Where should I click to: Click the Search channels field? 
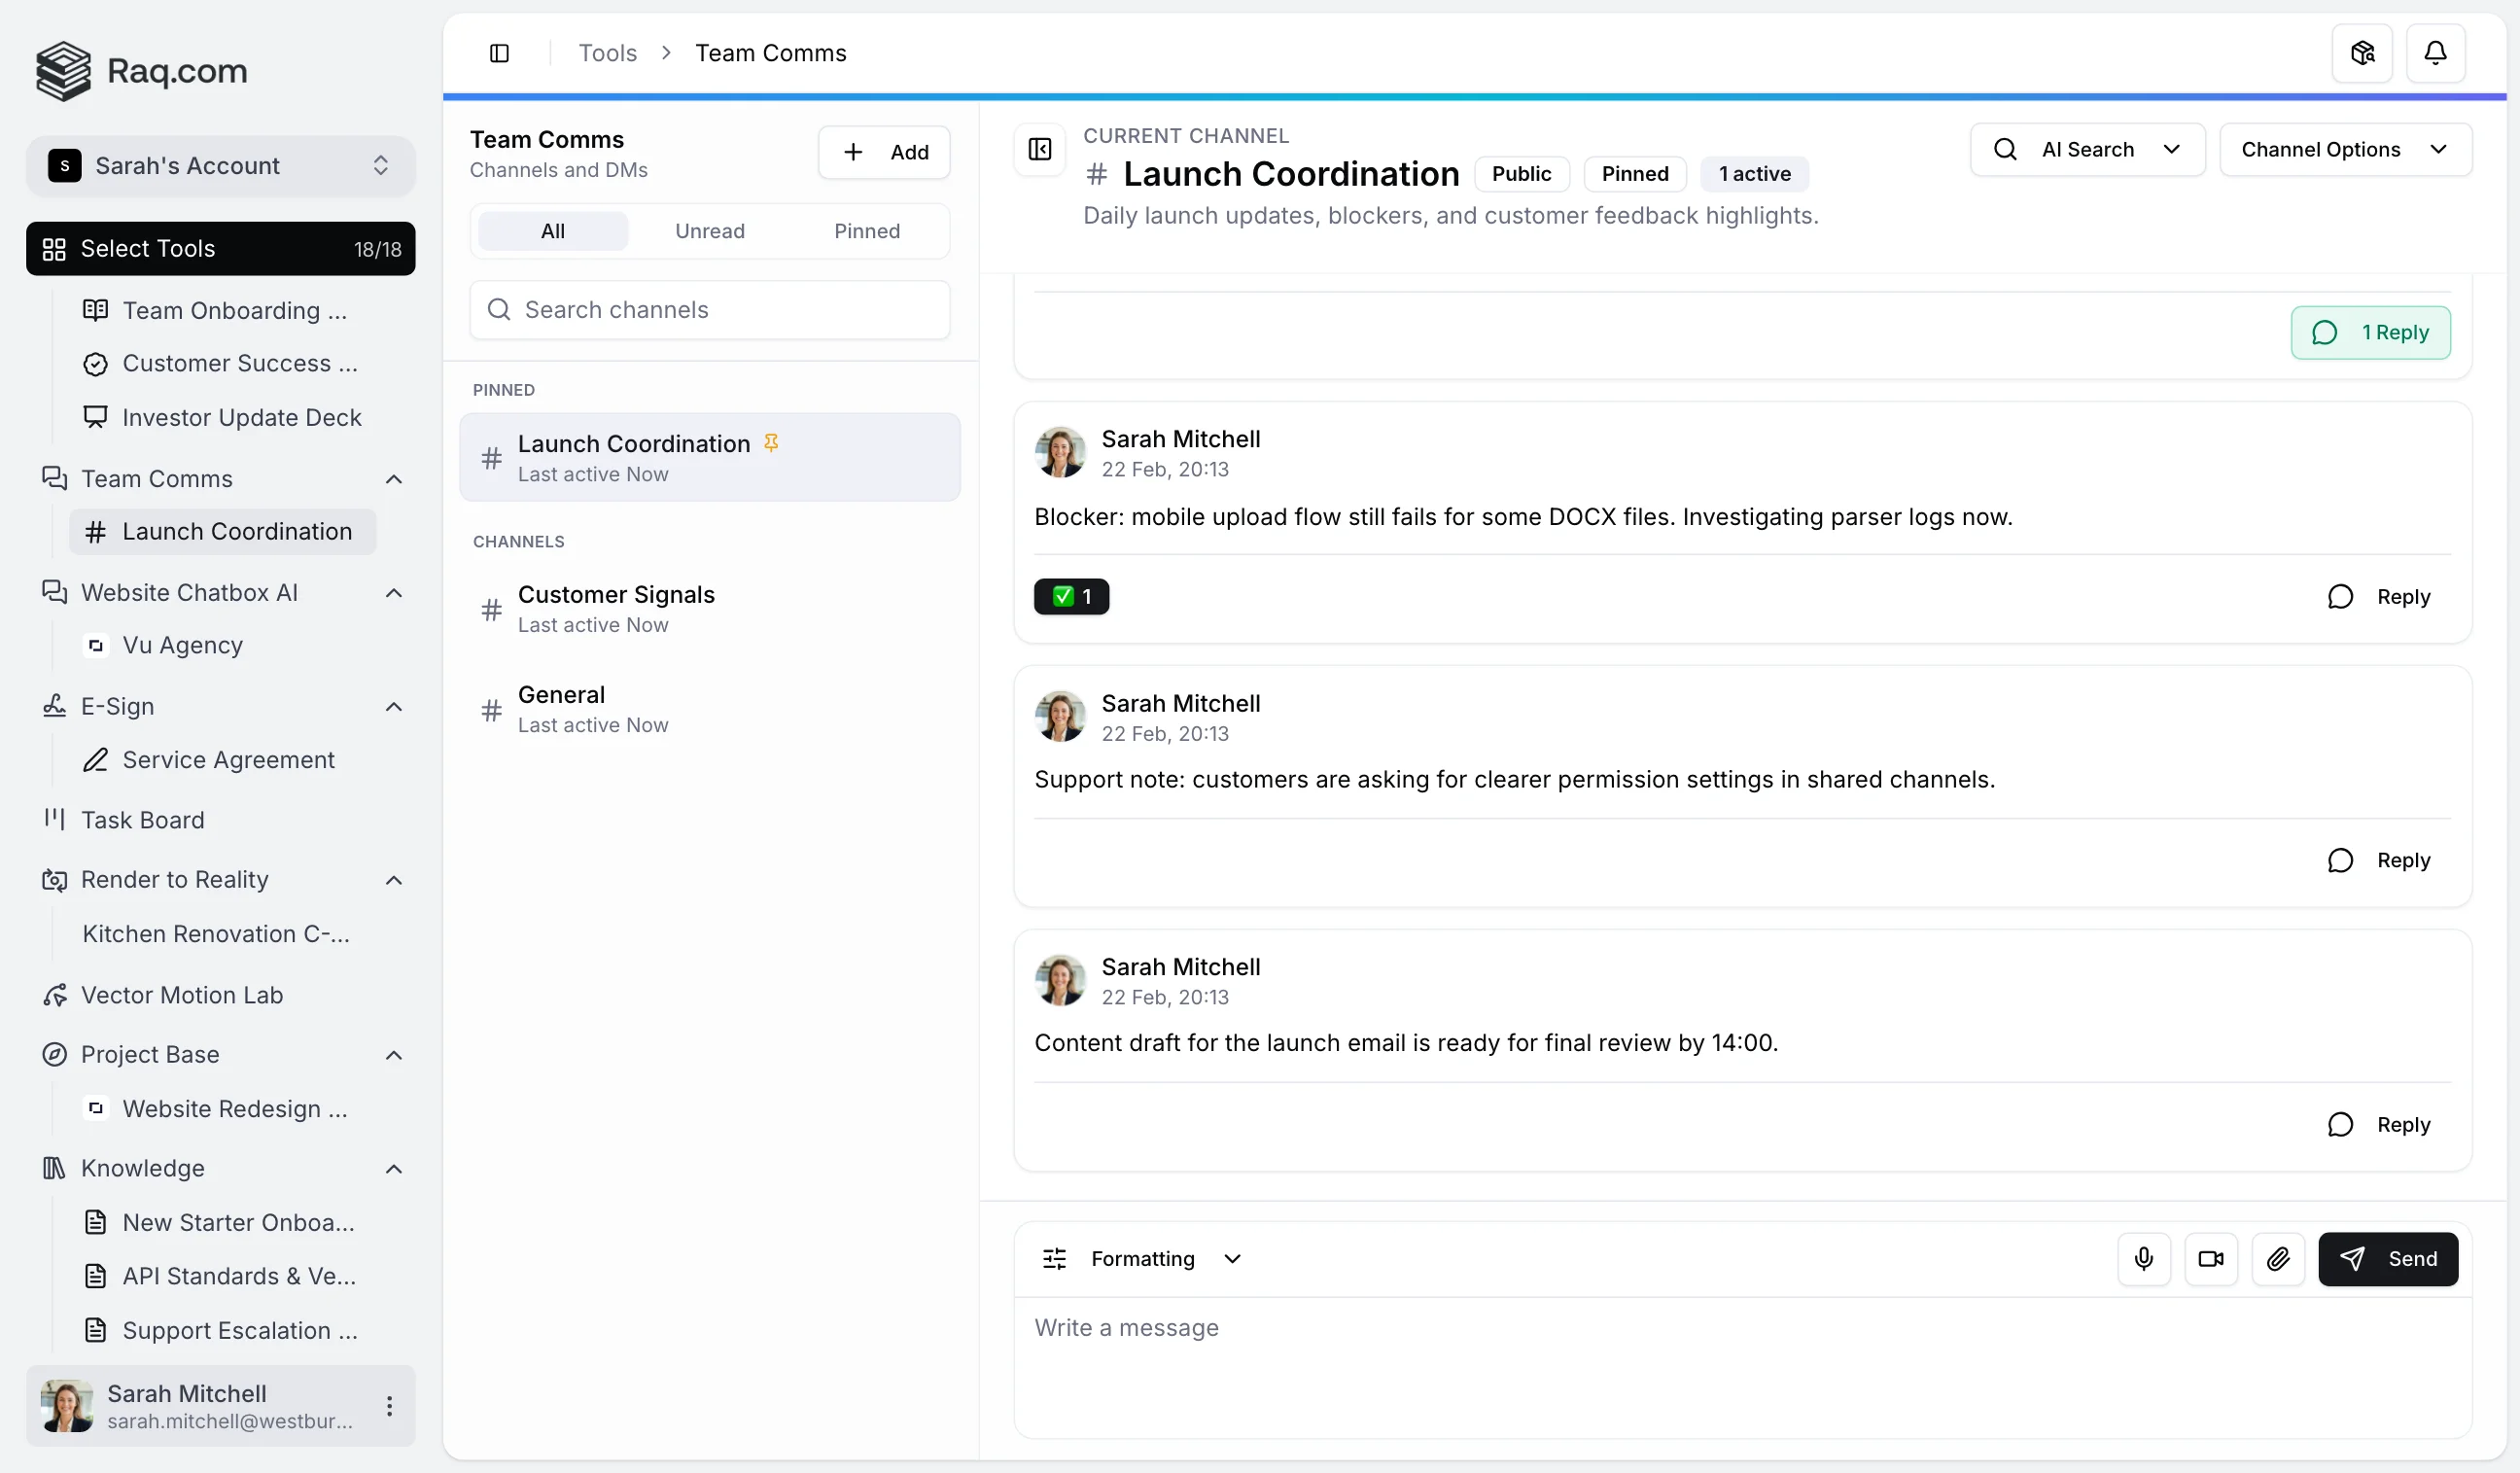(x=709, y=310)
